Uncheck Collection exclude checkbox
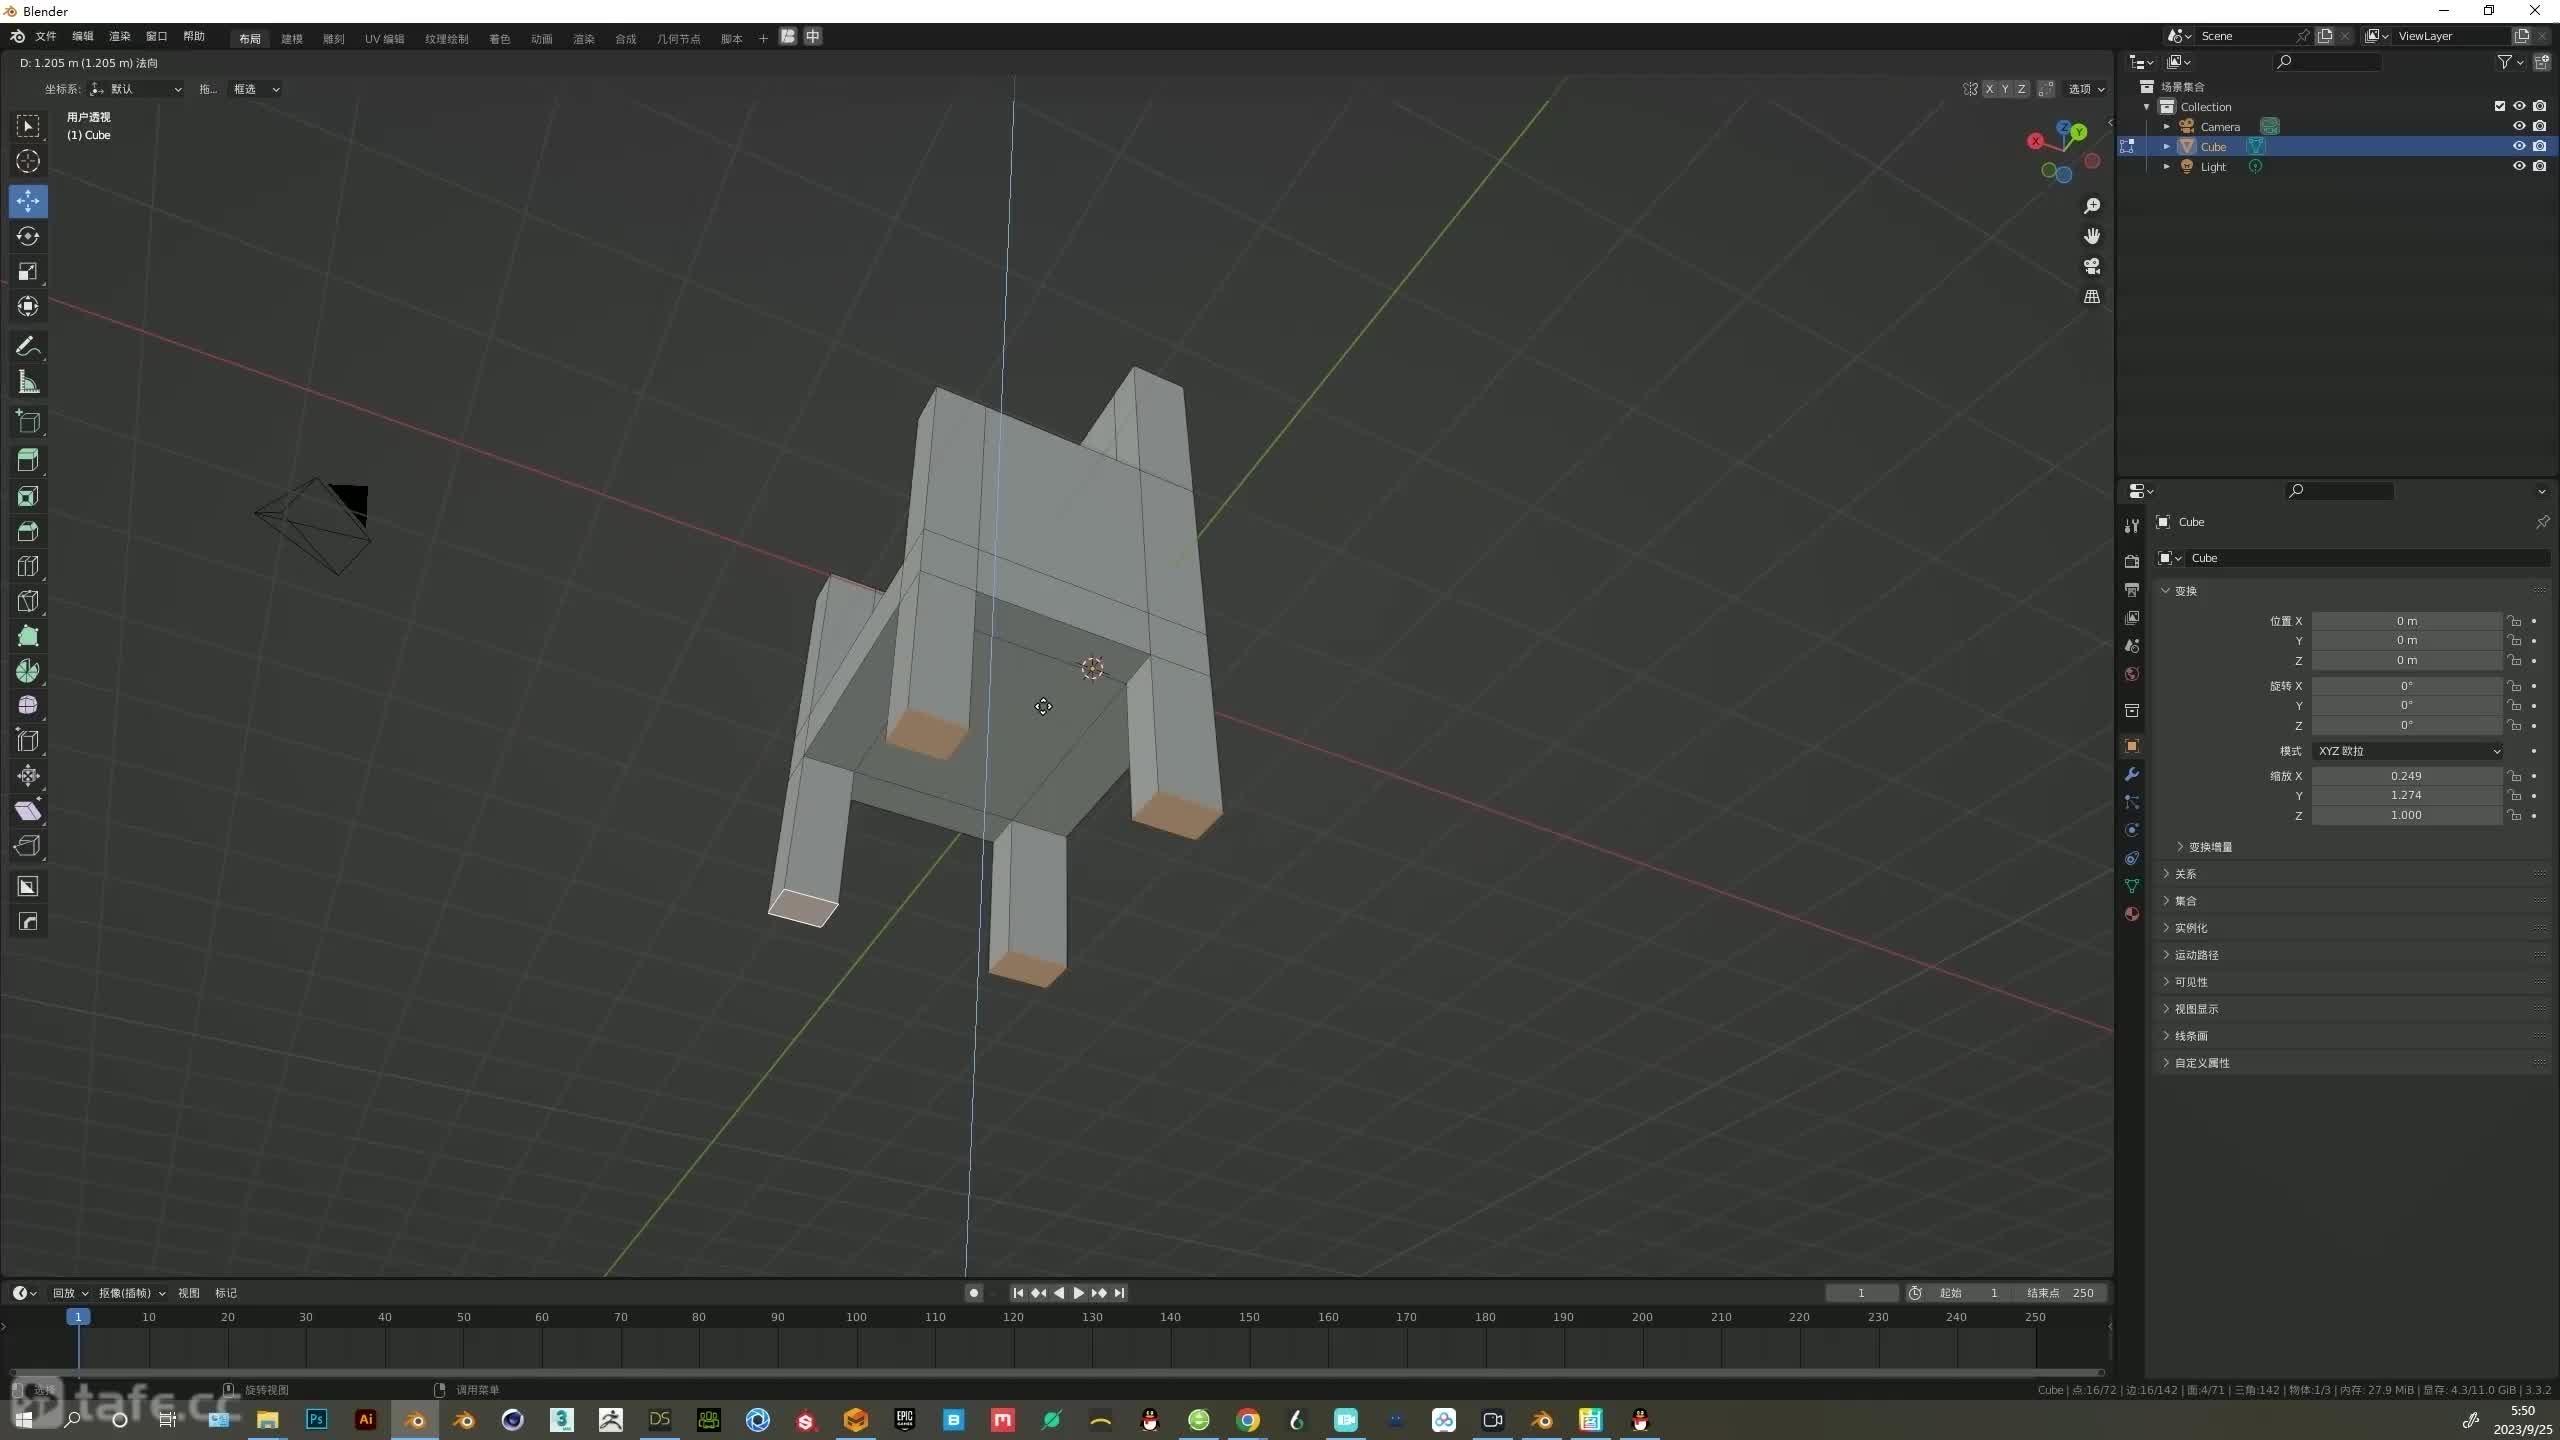The image size is (2560, 1440). [2500, 106]
